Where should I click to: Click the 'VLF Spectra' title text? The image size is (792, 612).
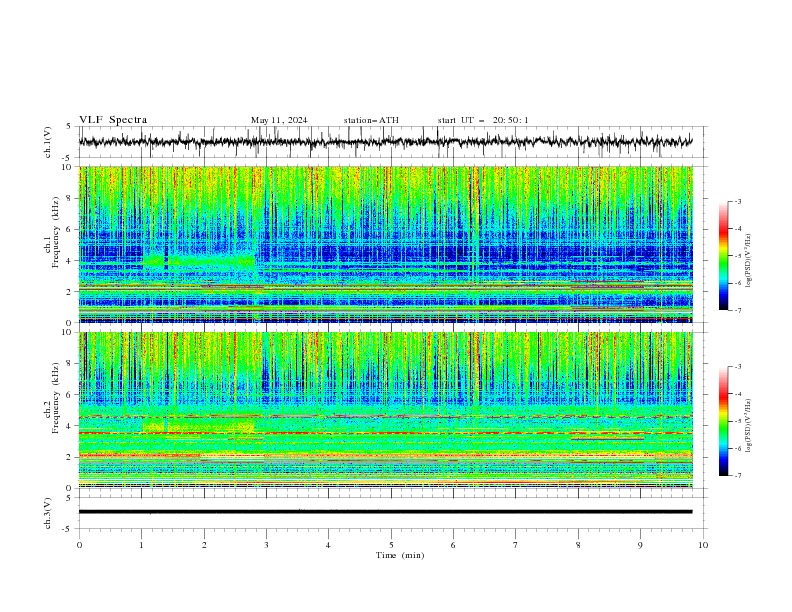pyautogui.click(x=113, y=120)
